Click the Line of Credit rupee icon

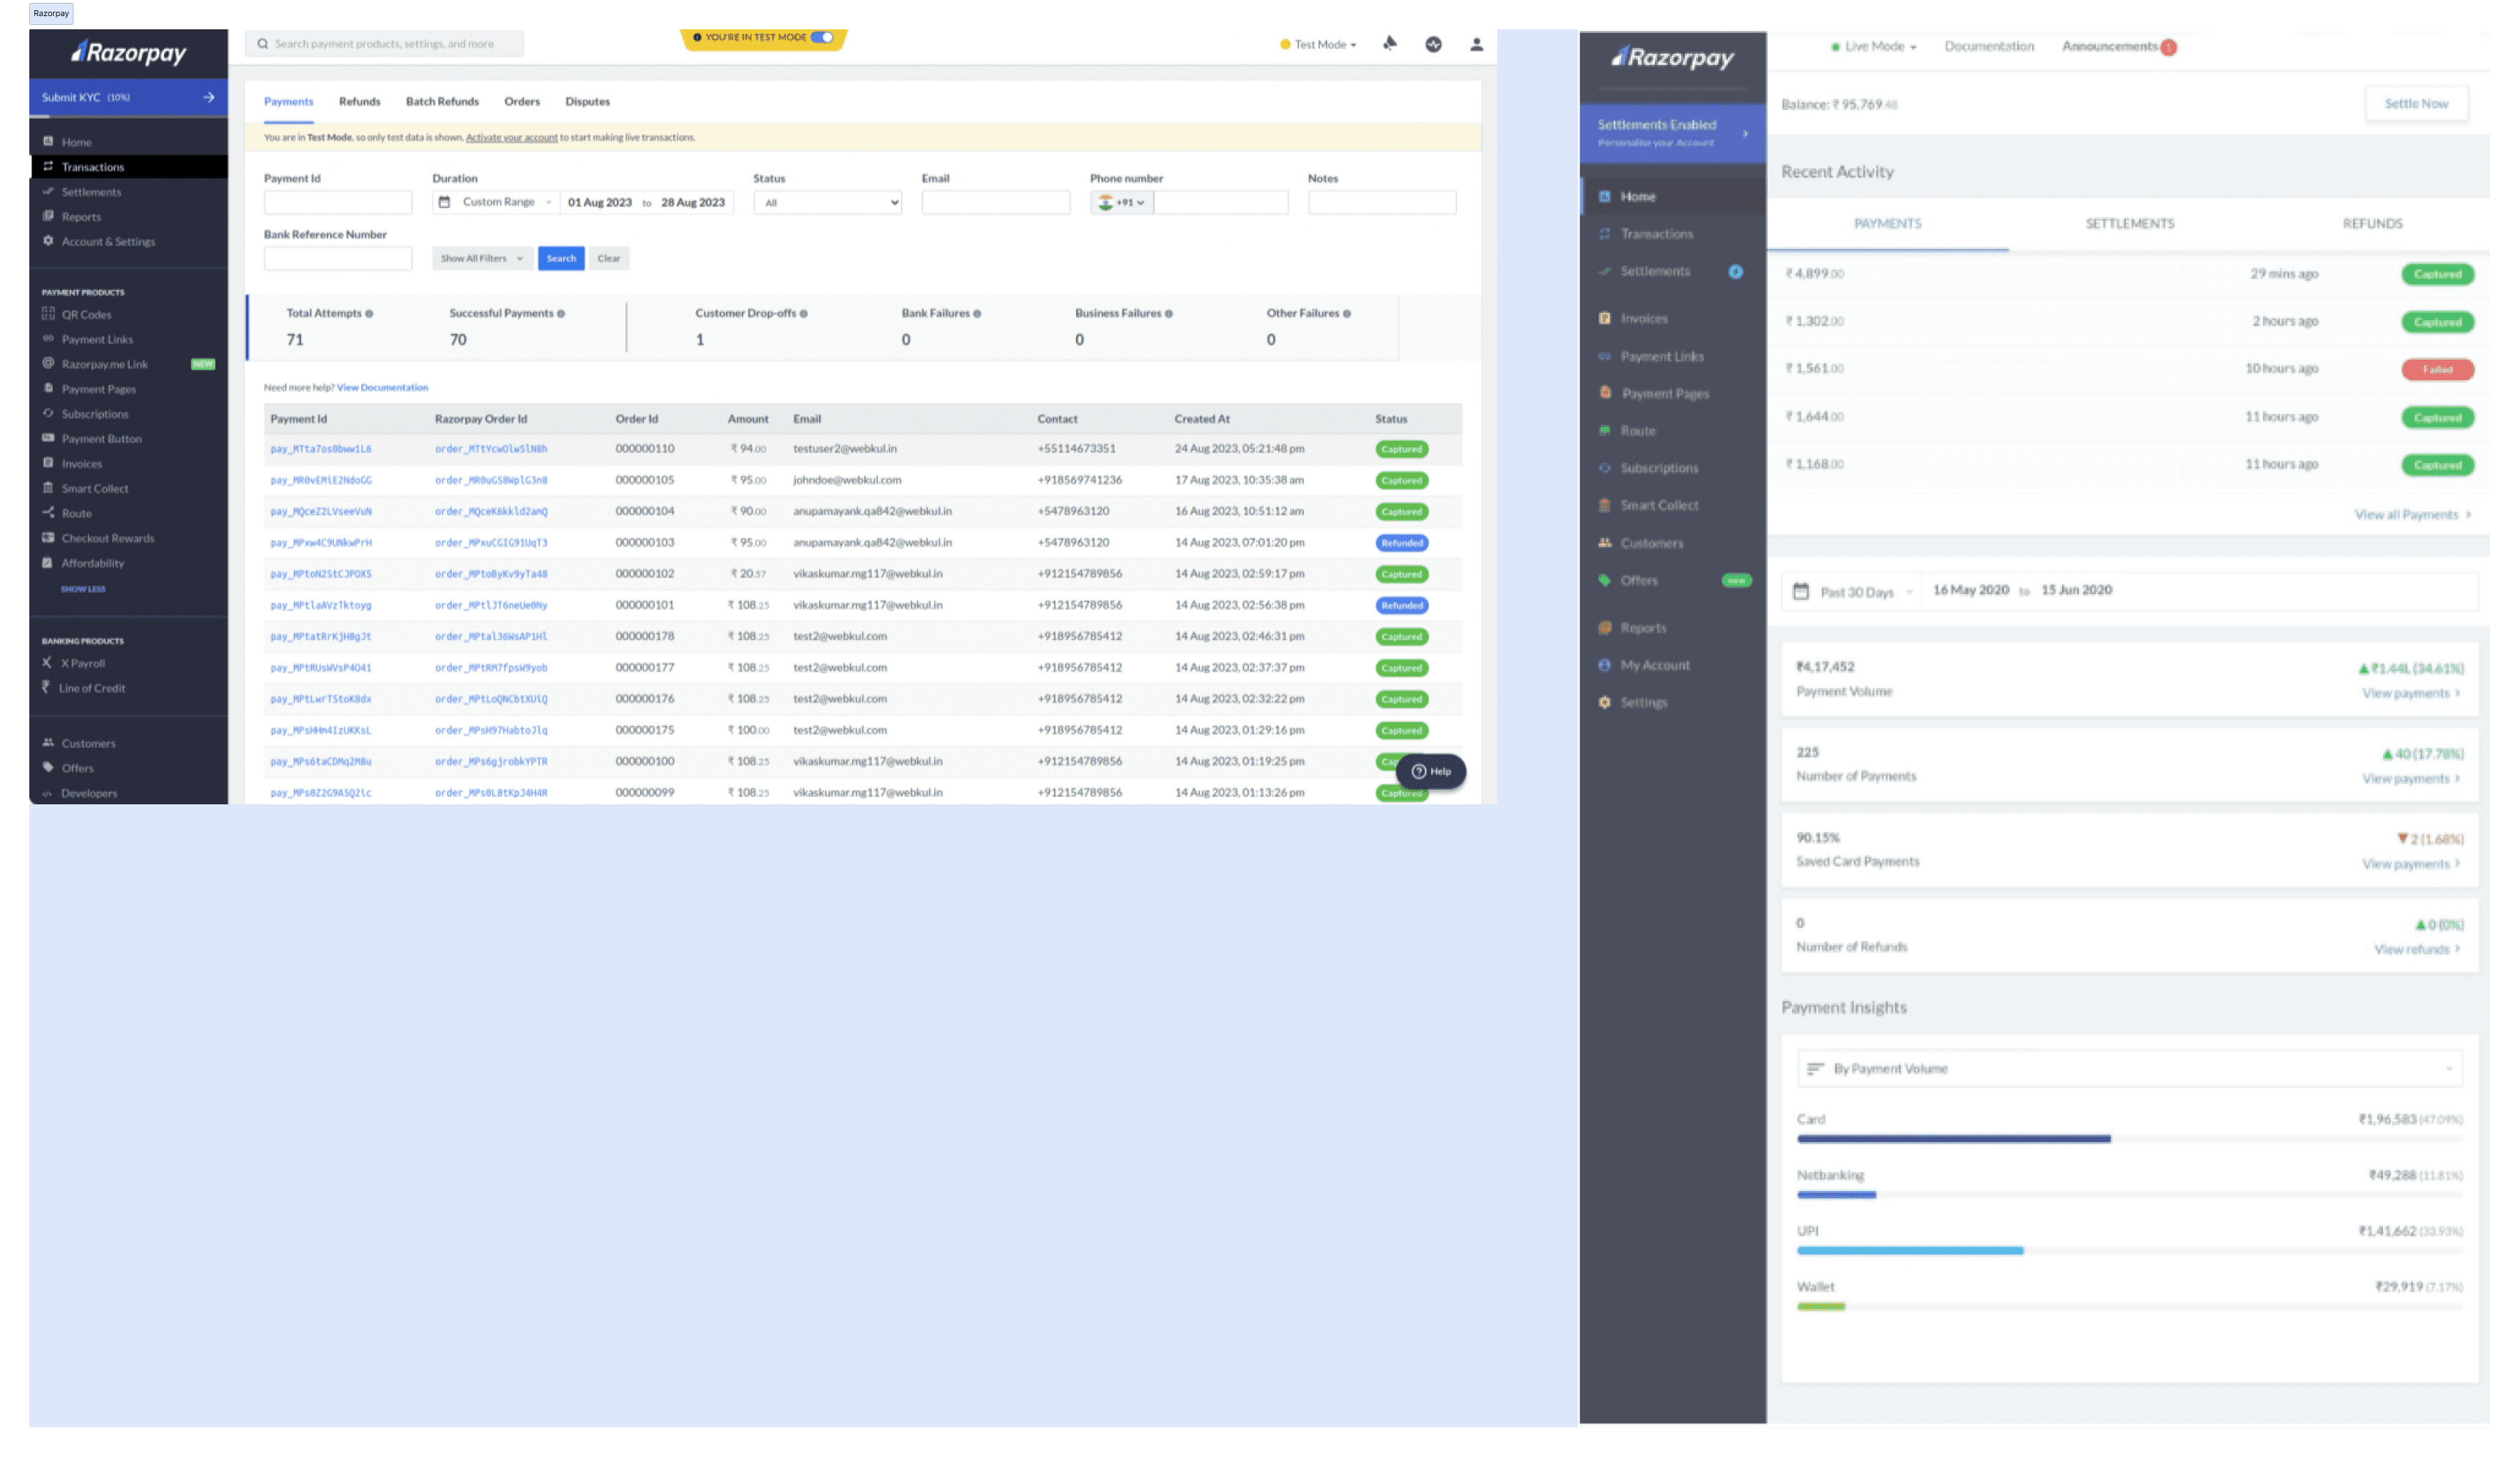click(x=46, y=687)
